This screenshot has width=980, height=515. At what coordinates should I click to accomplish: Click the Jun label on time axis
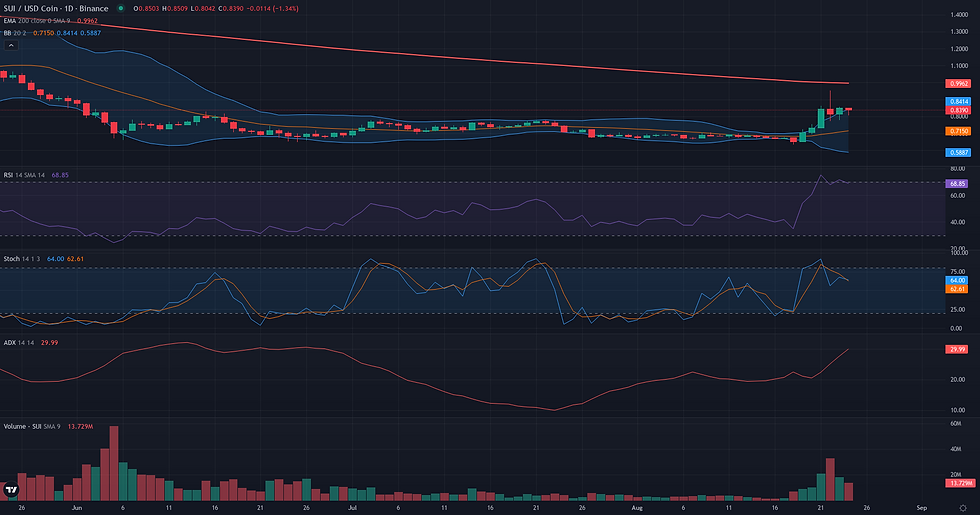77,508
